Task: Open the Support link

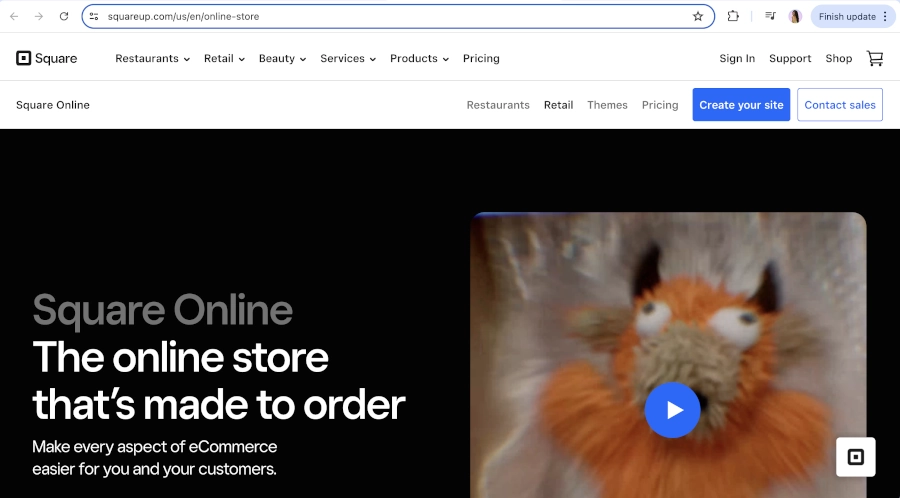Action: coord(790,58)
